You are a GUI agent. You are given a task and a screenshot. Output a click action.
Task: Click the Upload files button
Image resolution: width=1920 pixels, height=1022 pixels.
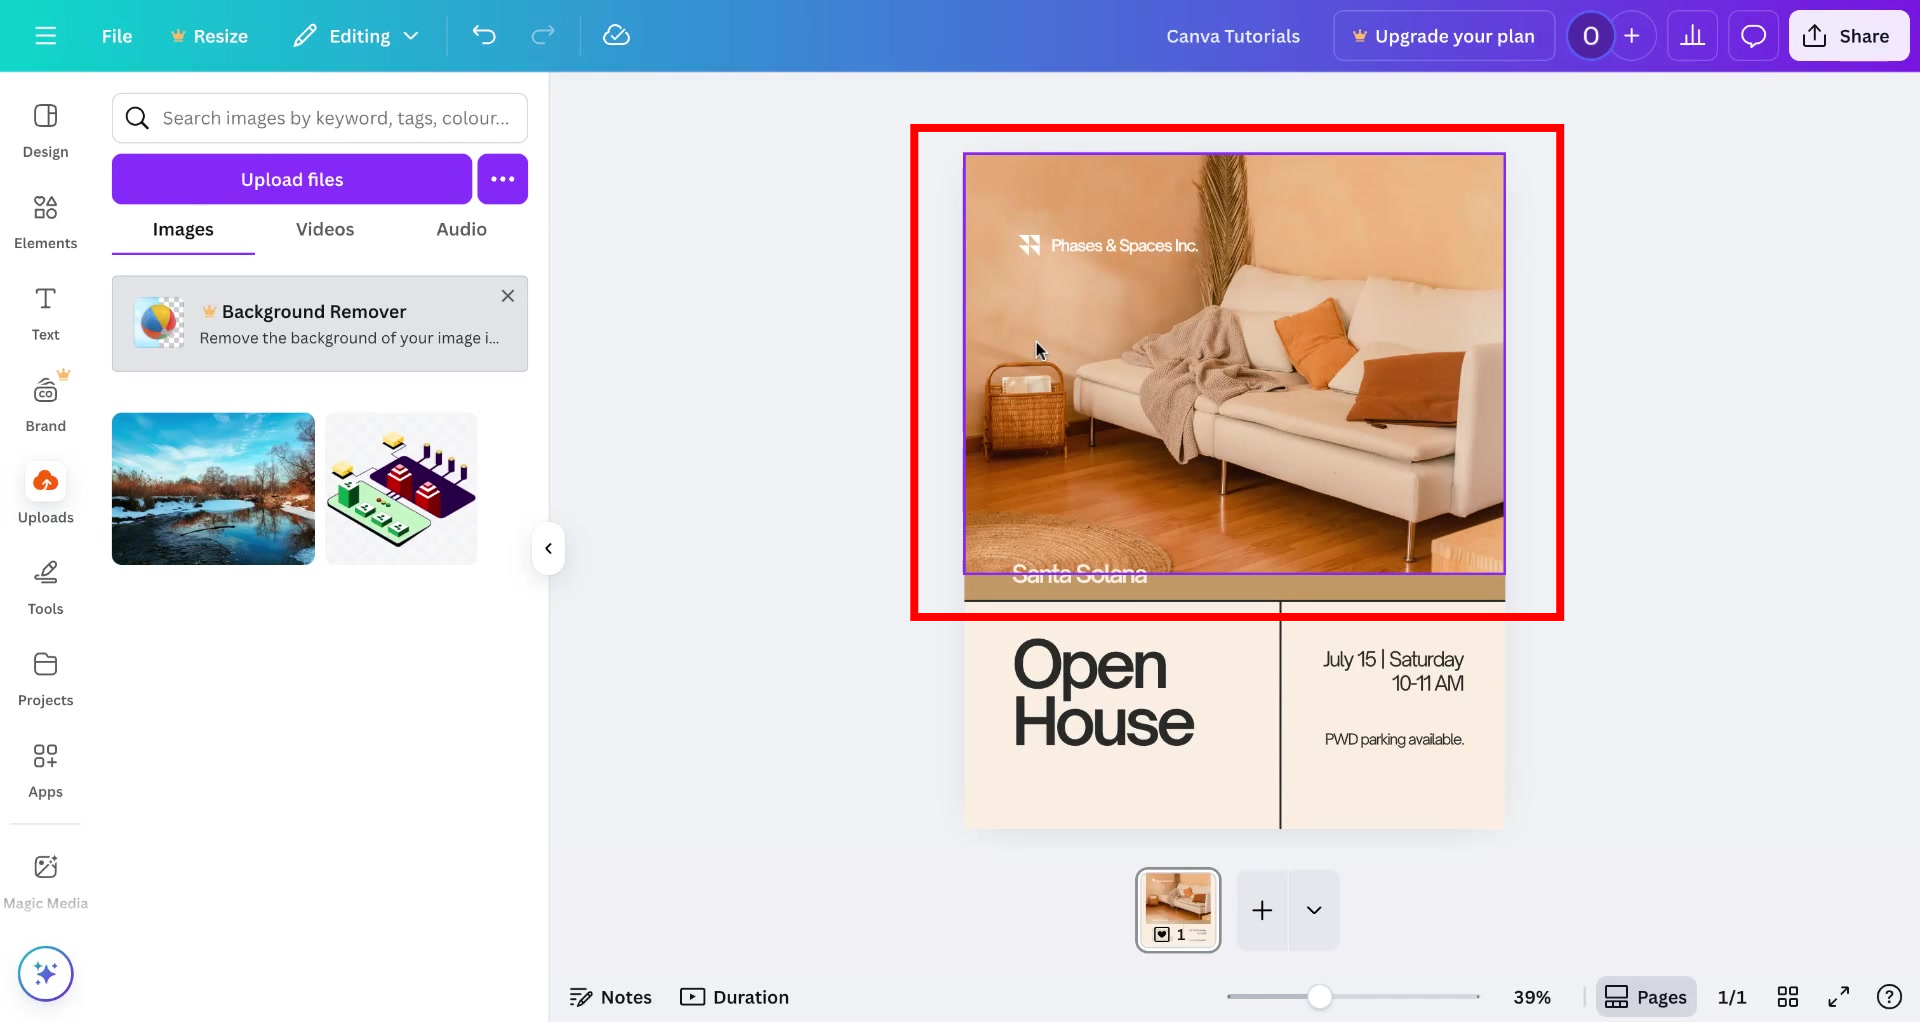tap(291, 178)
